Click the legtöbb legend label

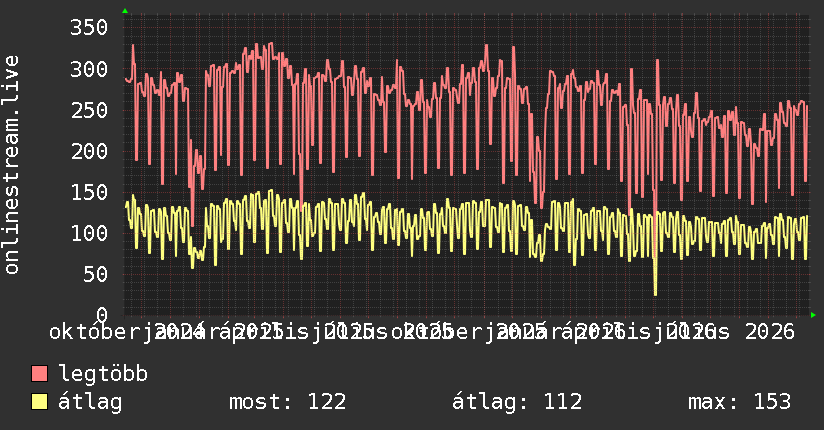tap(103, 374)
